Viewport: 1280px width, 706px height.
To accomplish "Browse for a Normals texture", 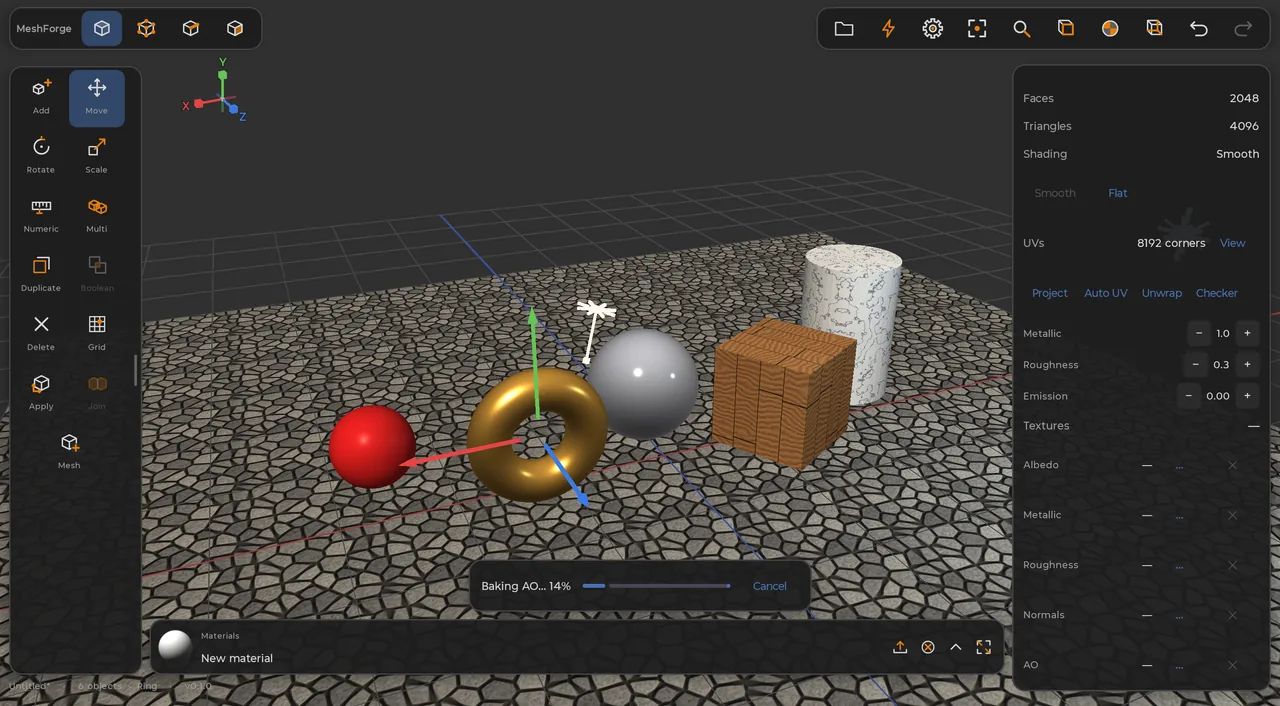I will pyautogui.click(x=1180, y=615).
